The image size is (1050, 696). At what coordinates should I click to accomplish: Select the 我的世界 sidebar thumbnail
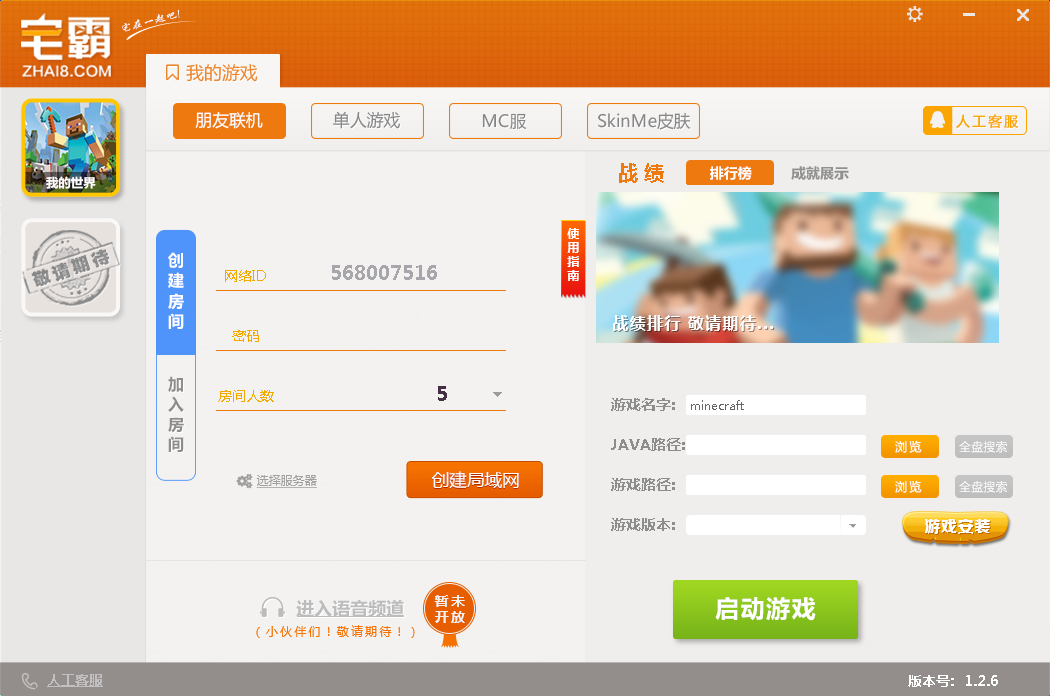pos(70,145)
